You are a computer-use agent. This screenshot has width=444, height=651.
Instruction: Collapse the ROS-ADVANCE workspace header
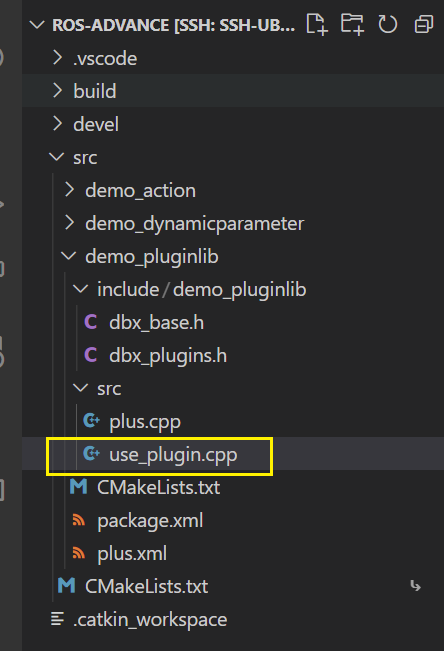pyautogui.click(x=37, y=25)
